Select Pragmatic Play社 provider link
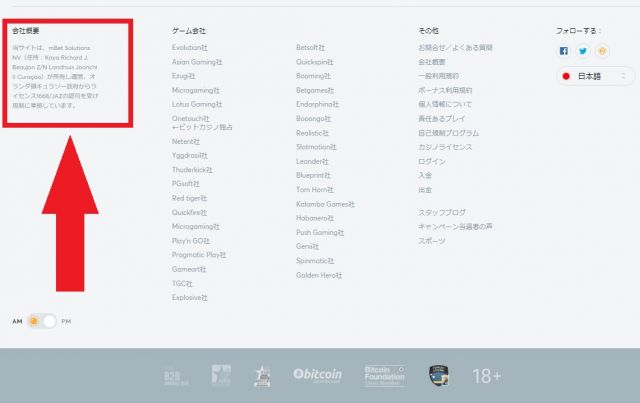 [201, 255]
